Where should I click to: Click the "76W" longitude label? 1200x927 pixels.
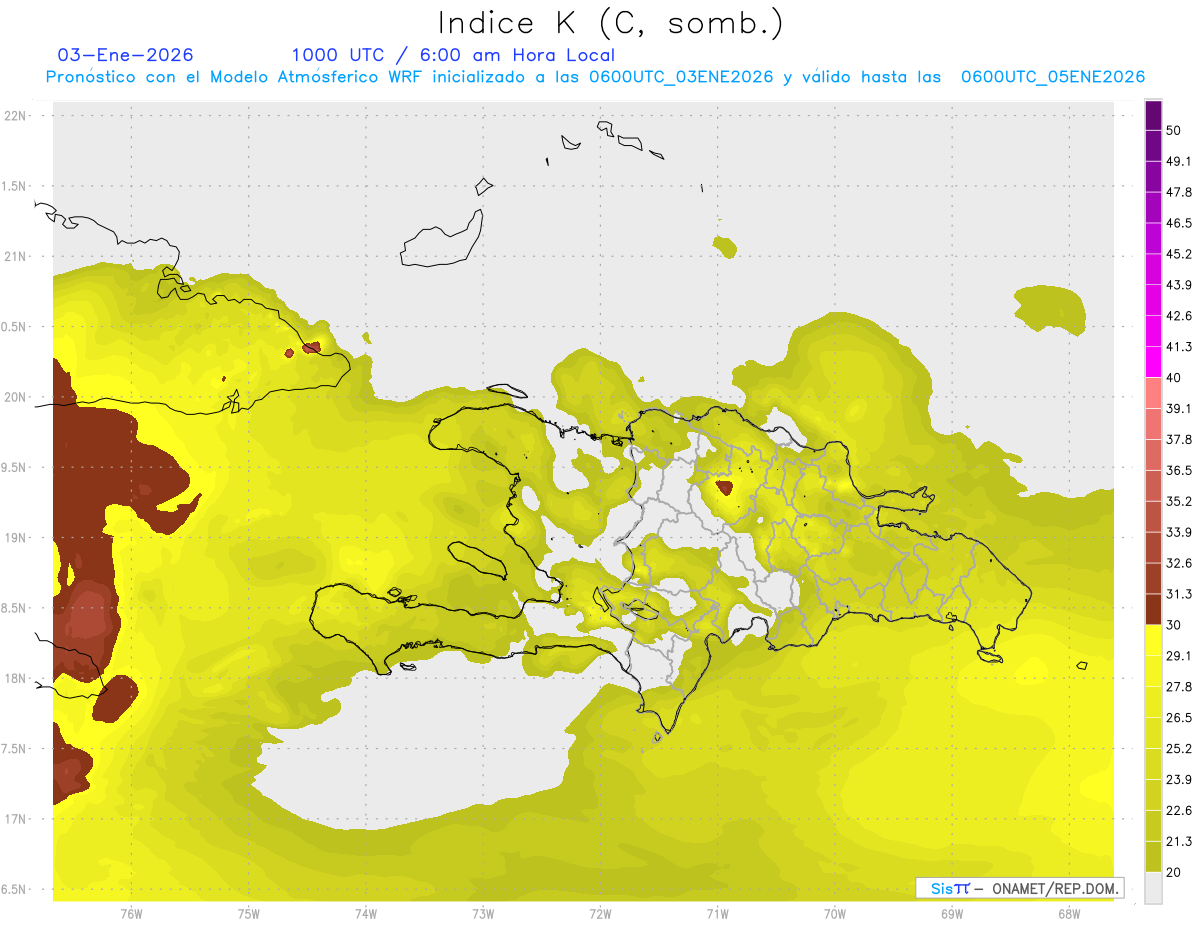[131, 914]
